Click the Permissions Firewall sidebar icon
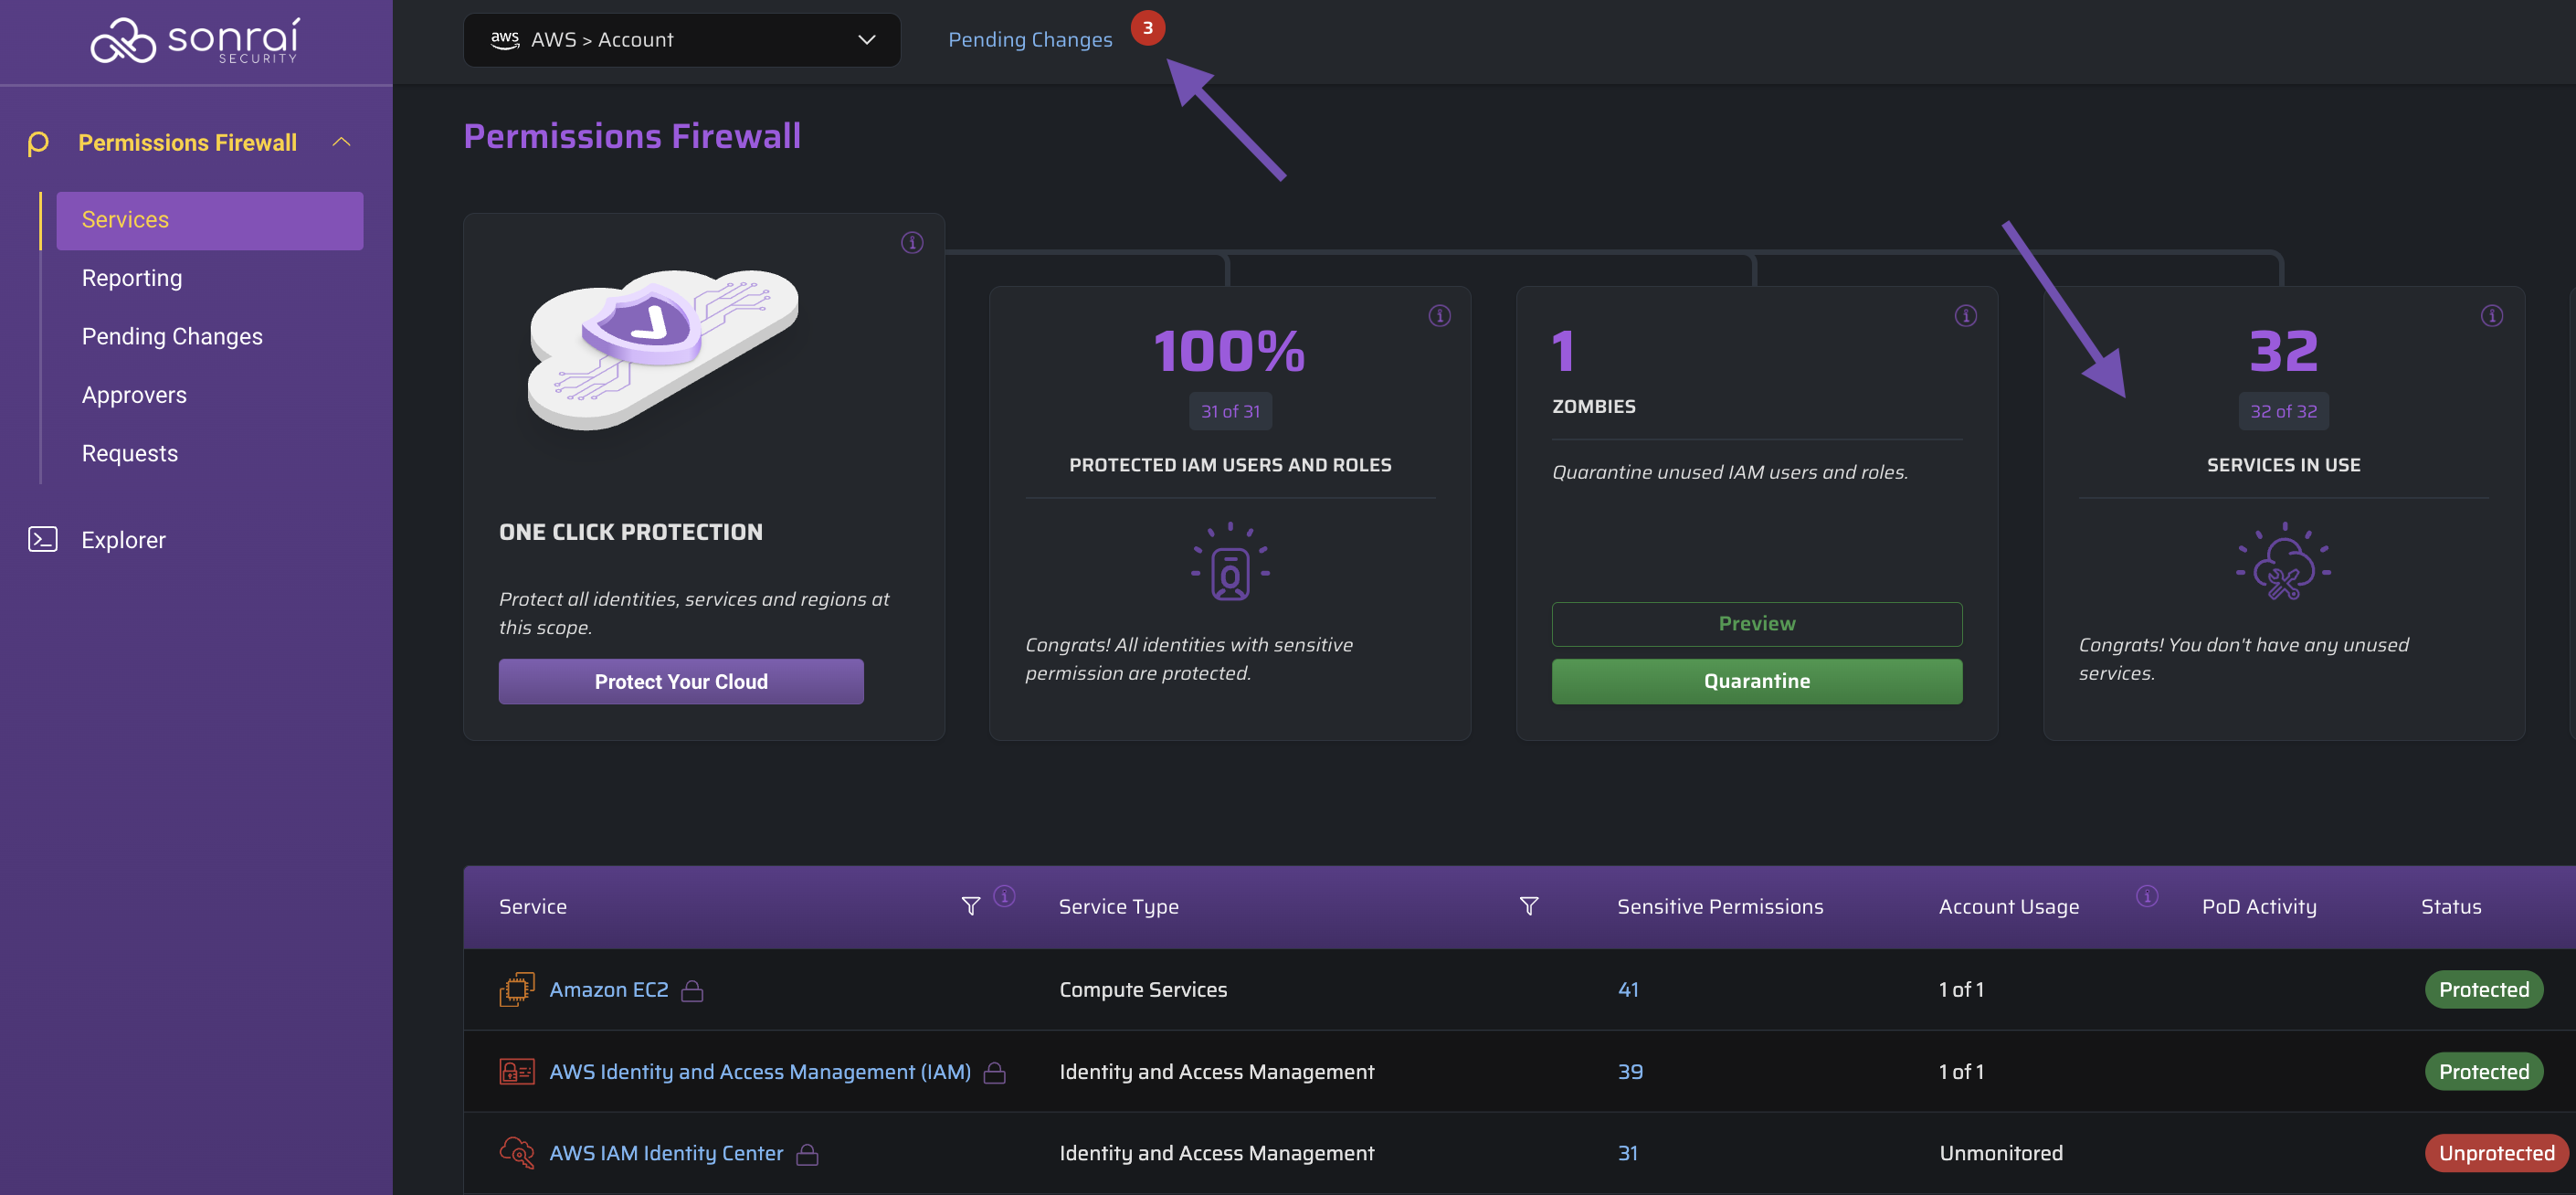Viewport: 2576px width, 1195px height. (x=38, y=143)
